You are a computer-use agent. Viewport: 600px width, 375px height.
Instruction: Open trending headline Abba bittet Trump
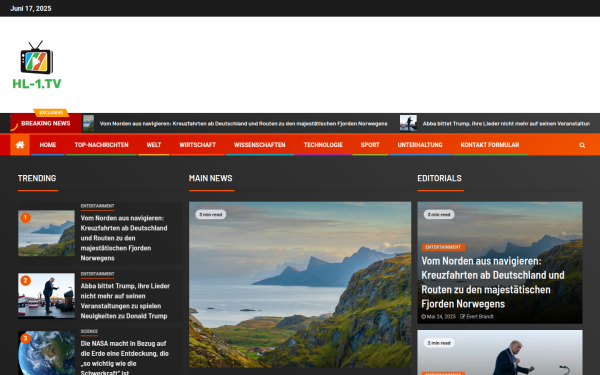[125, 301]
